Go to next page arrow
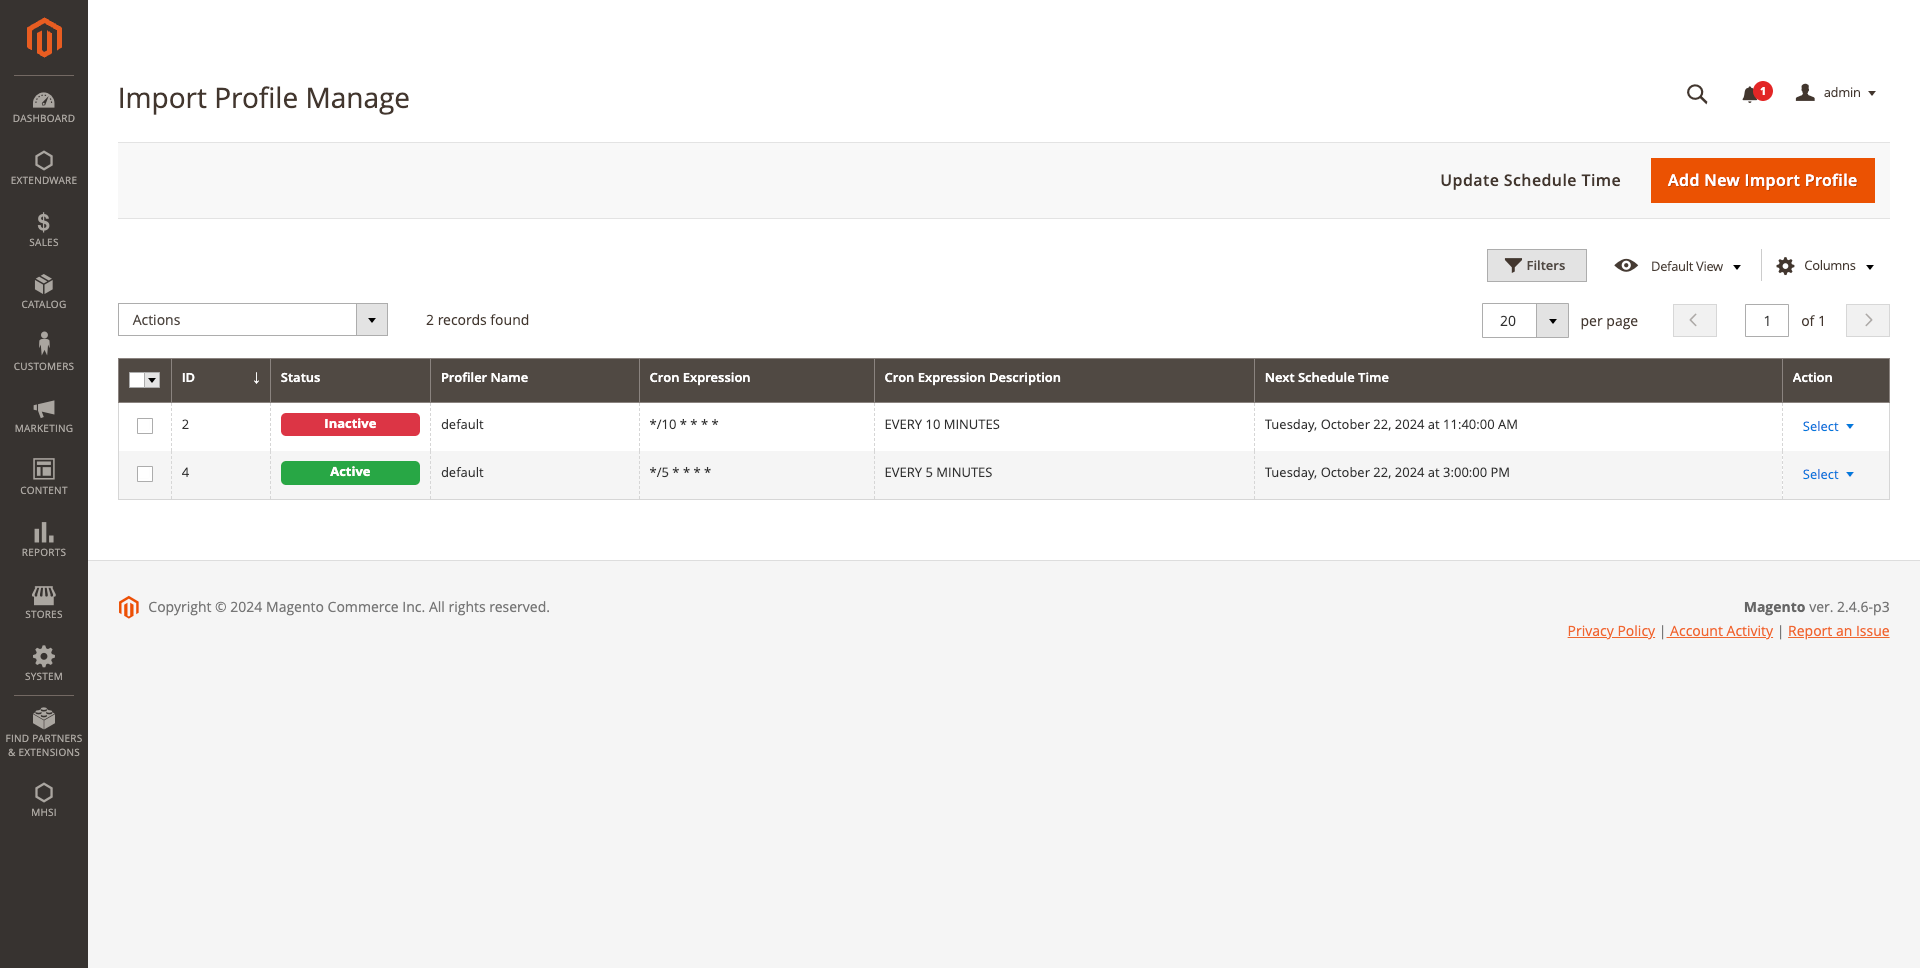Viewport: 1920px width, 968px height. tap(1867, 320)
